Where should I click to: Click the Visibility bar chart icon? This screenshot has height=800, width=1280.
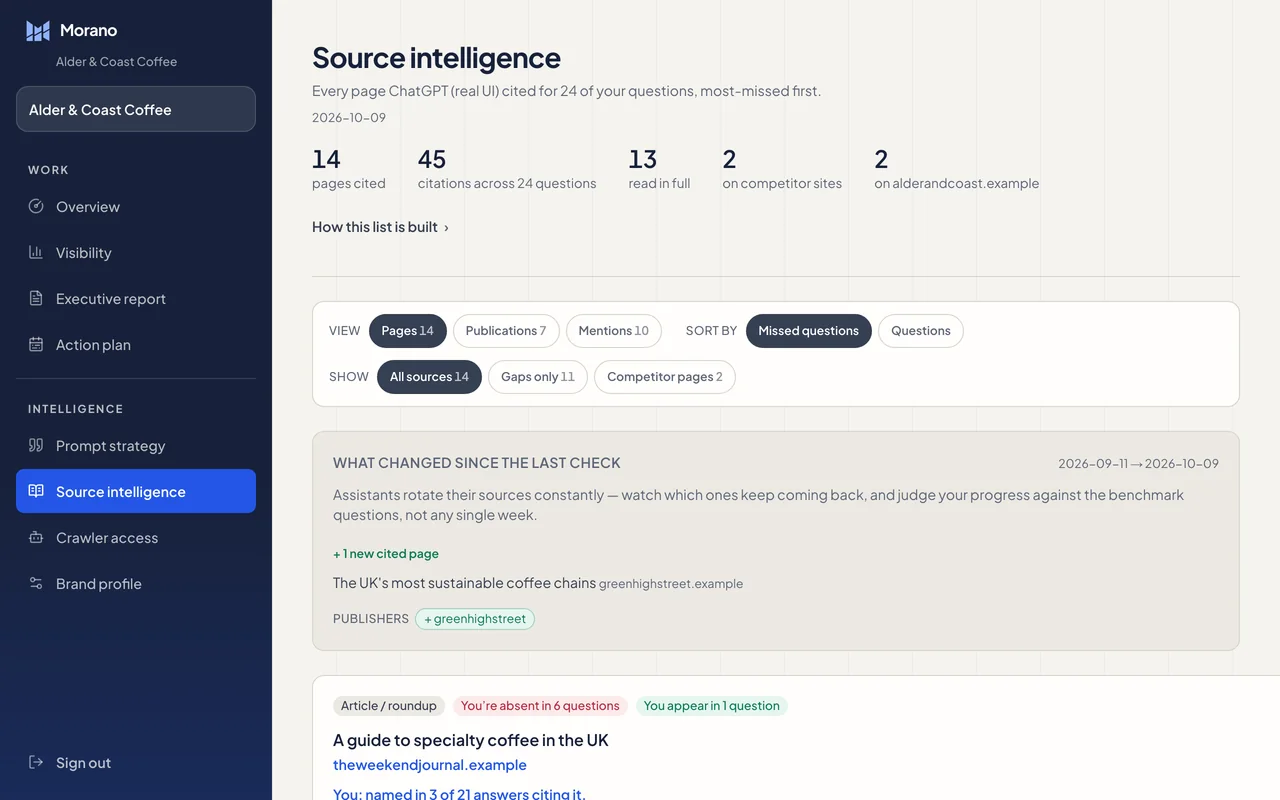36,252
